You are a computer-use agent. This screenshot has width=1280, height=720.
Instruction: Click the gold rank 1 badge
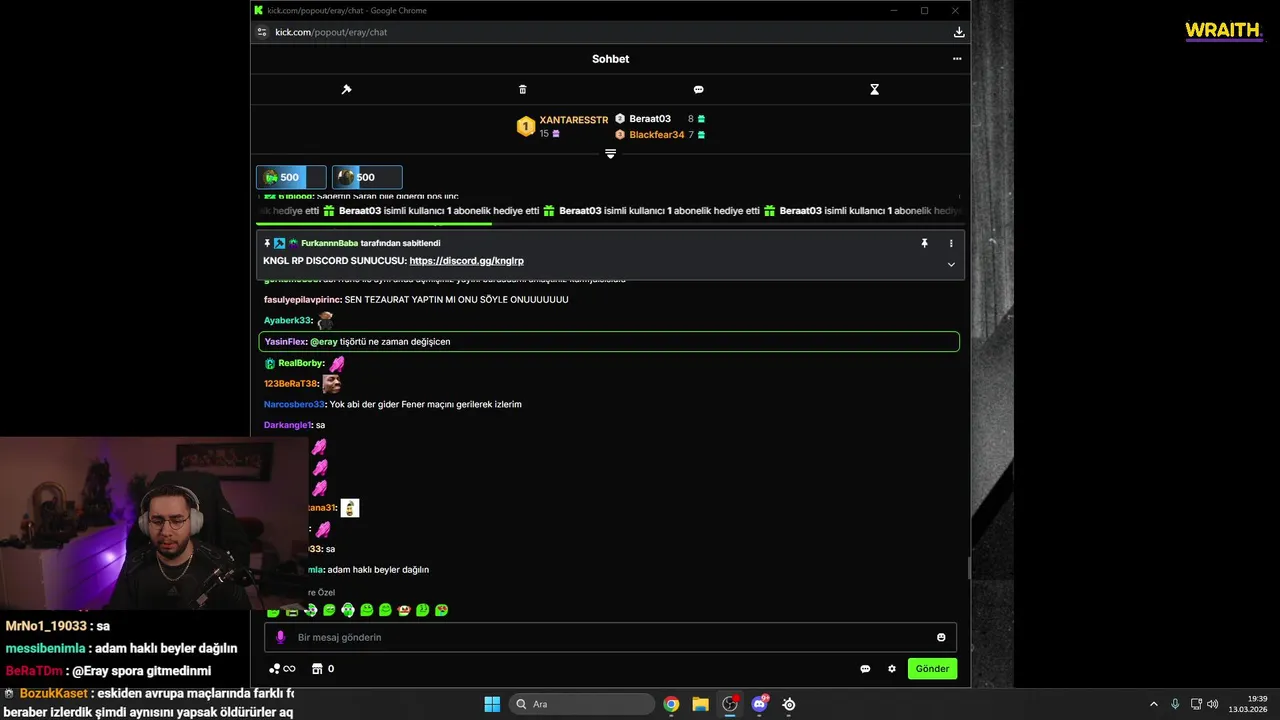coord(526,127)
